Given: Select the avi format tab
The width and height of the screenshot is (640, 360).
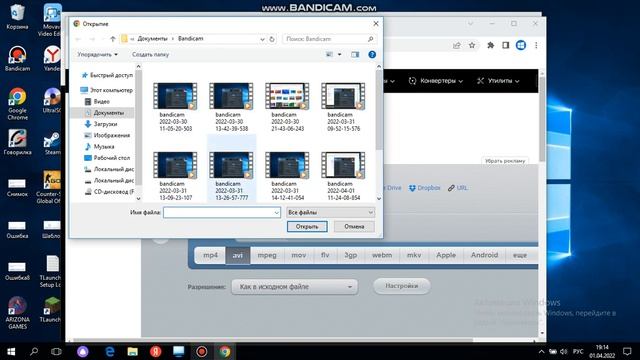Looking at the screenshot, I should click(238, 255).
